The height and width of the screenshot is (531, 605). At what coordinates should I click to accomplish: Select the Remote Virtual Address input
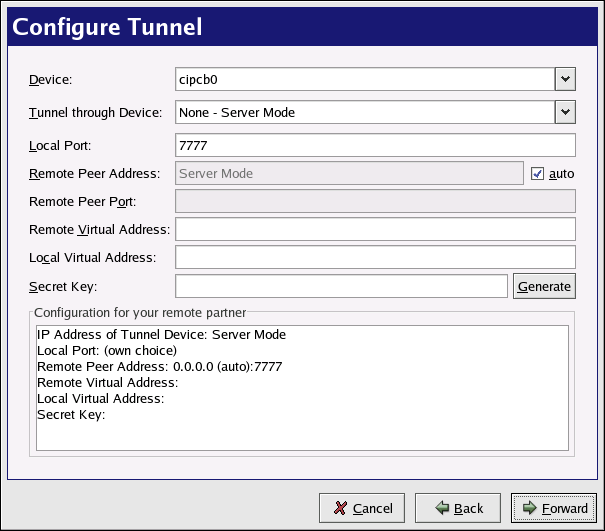(x=375, y=229)
